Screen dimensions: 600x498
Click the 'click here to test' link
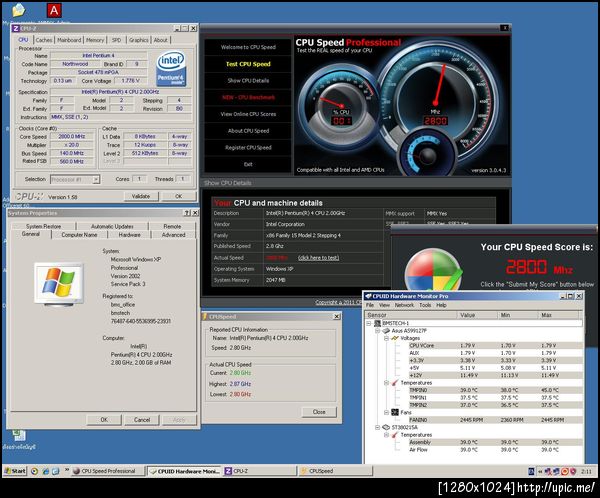click(318, 258)
